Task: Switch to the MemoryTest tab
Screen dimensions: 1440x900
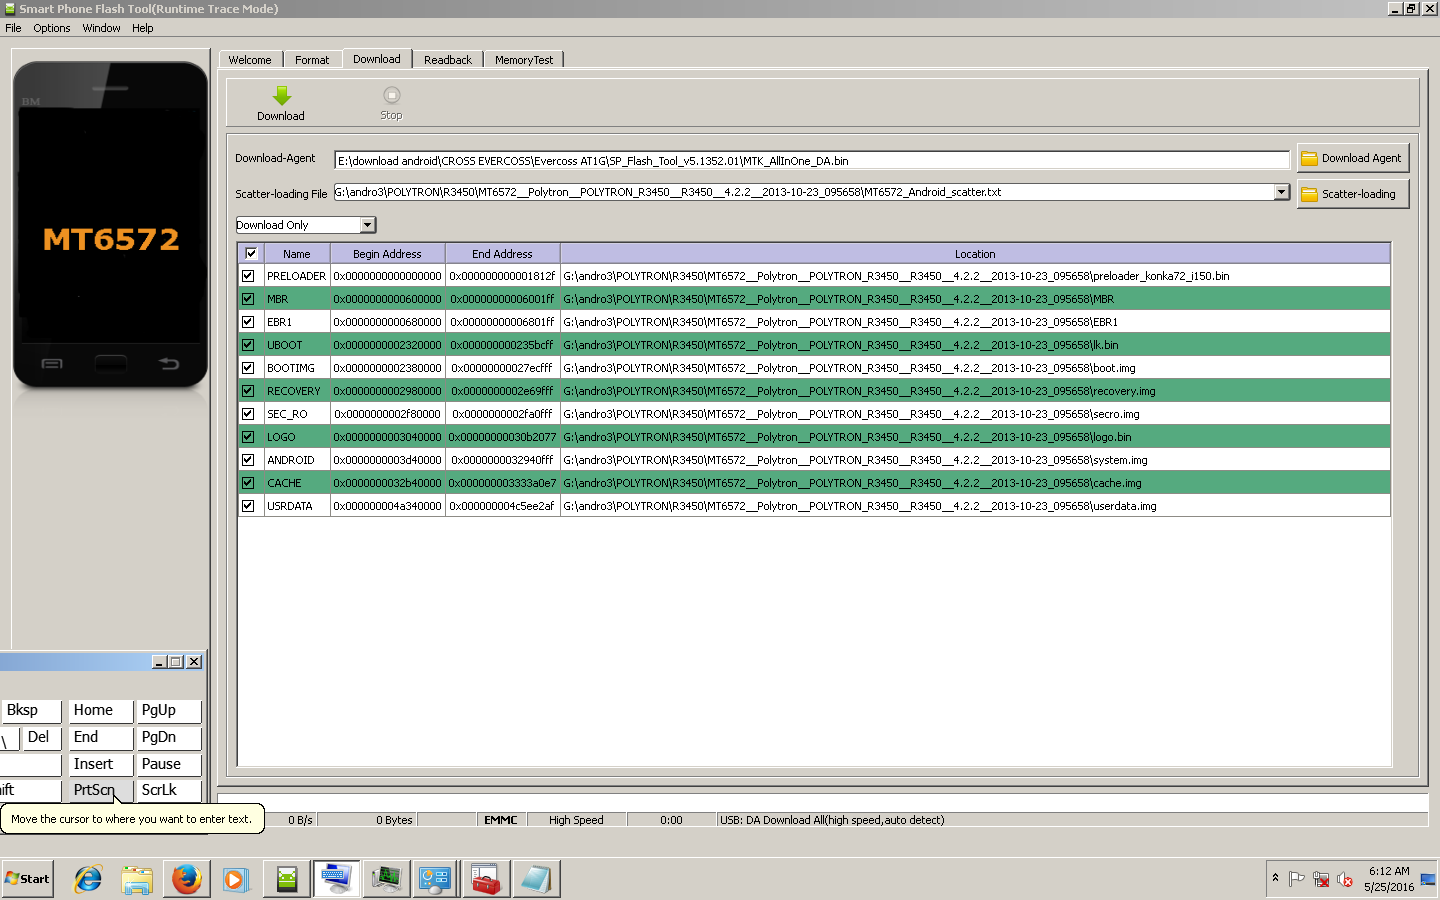Action: pyautogui.click(x=524, y=60)
